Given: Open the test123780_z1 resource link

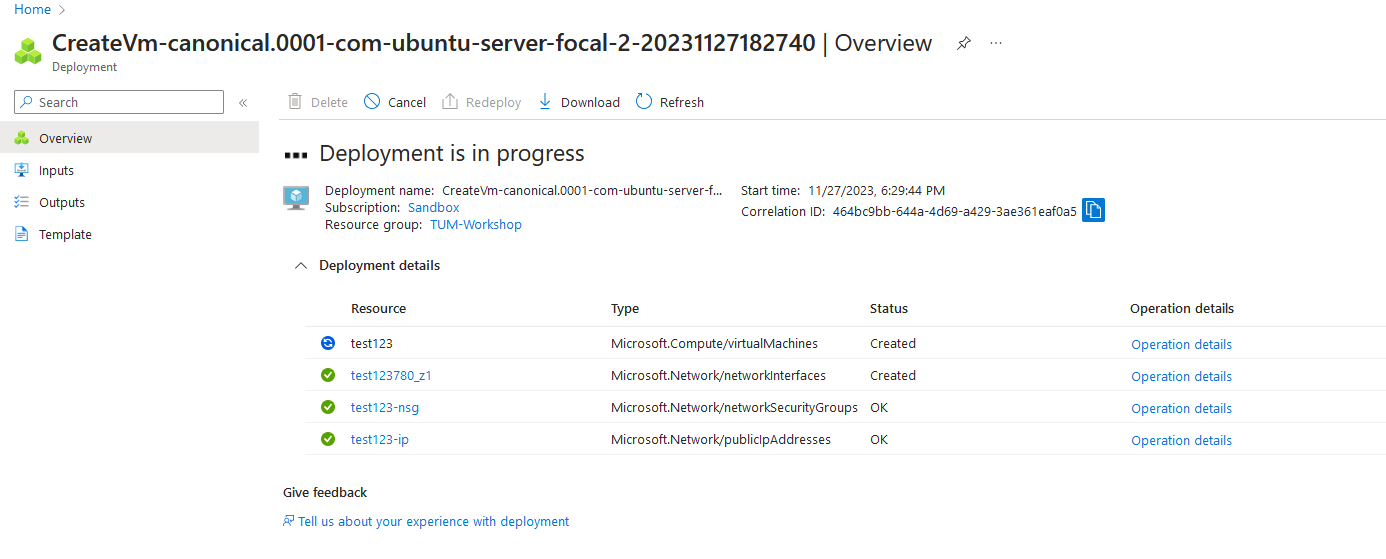Looking at the screenshot, I should (391, 376).
